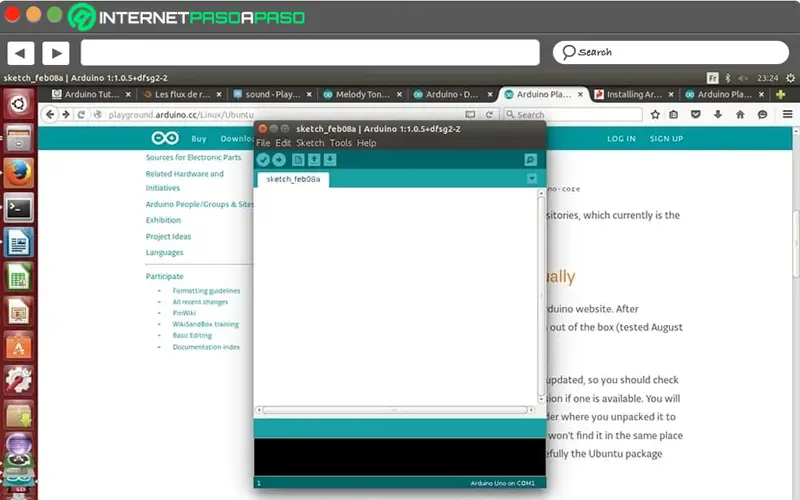
Task: Go to Firefox home page icon
Action: coord(740,115)
